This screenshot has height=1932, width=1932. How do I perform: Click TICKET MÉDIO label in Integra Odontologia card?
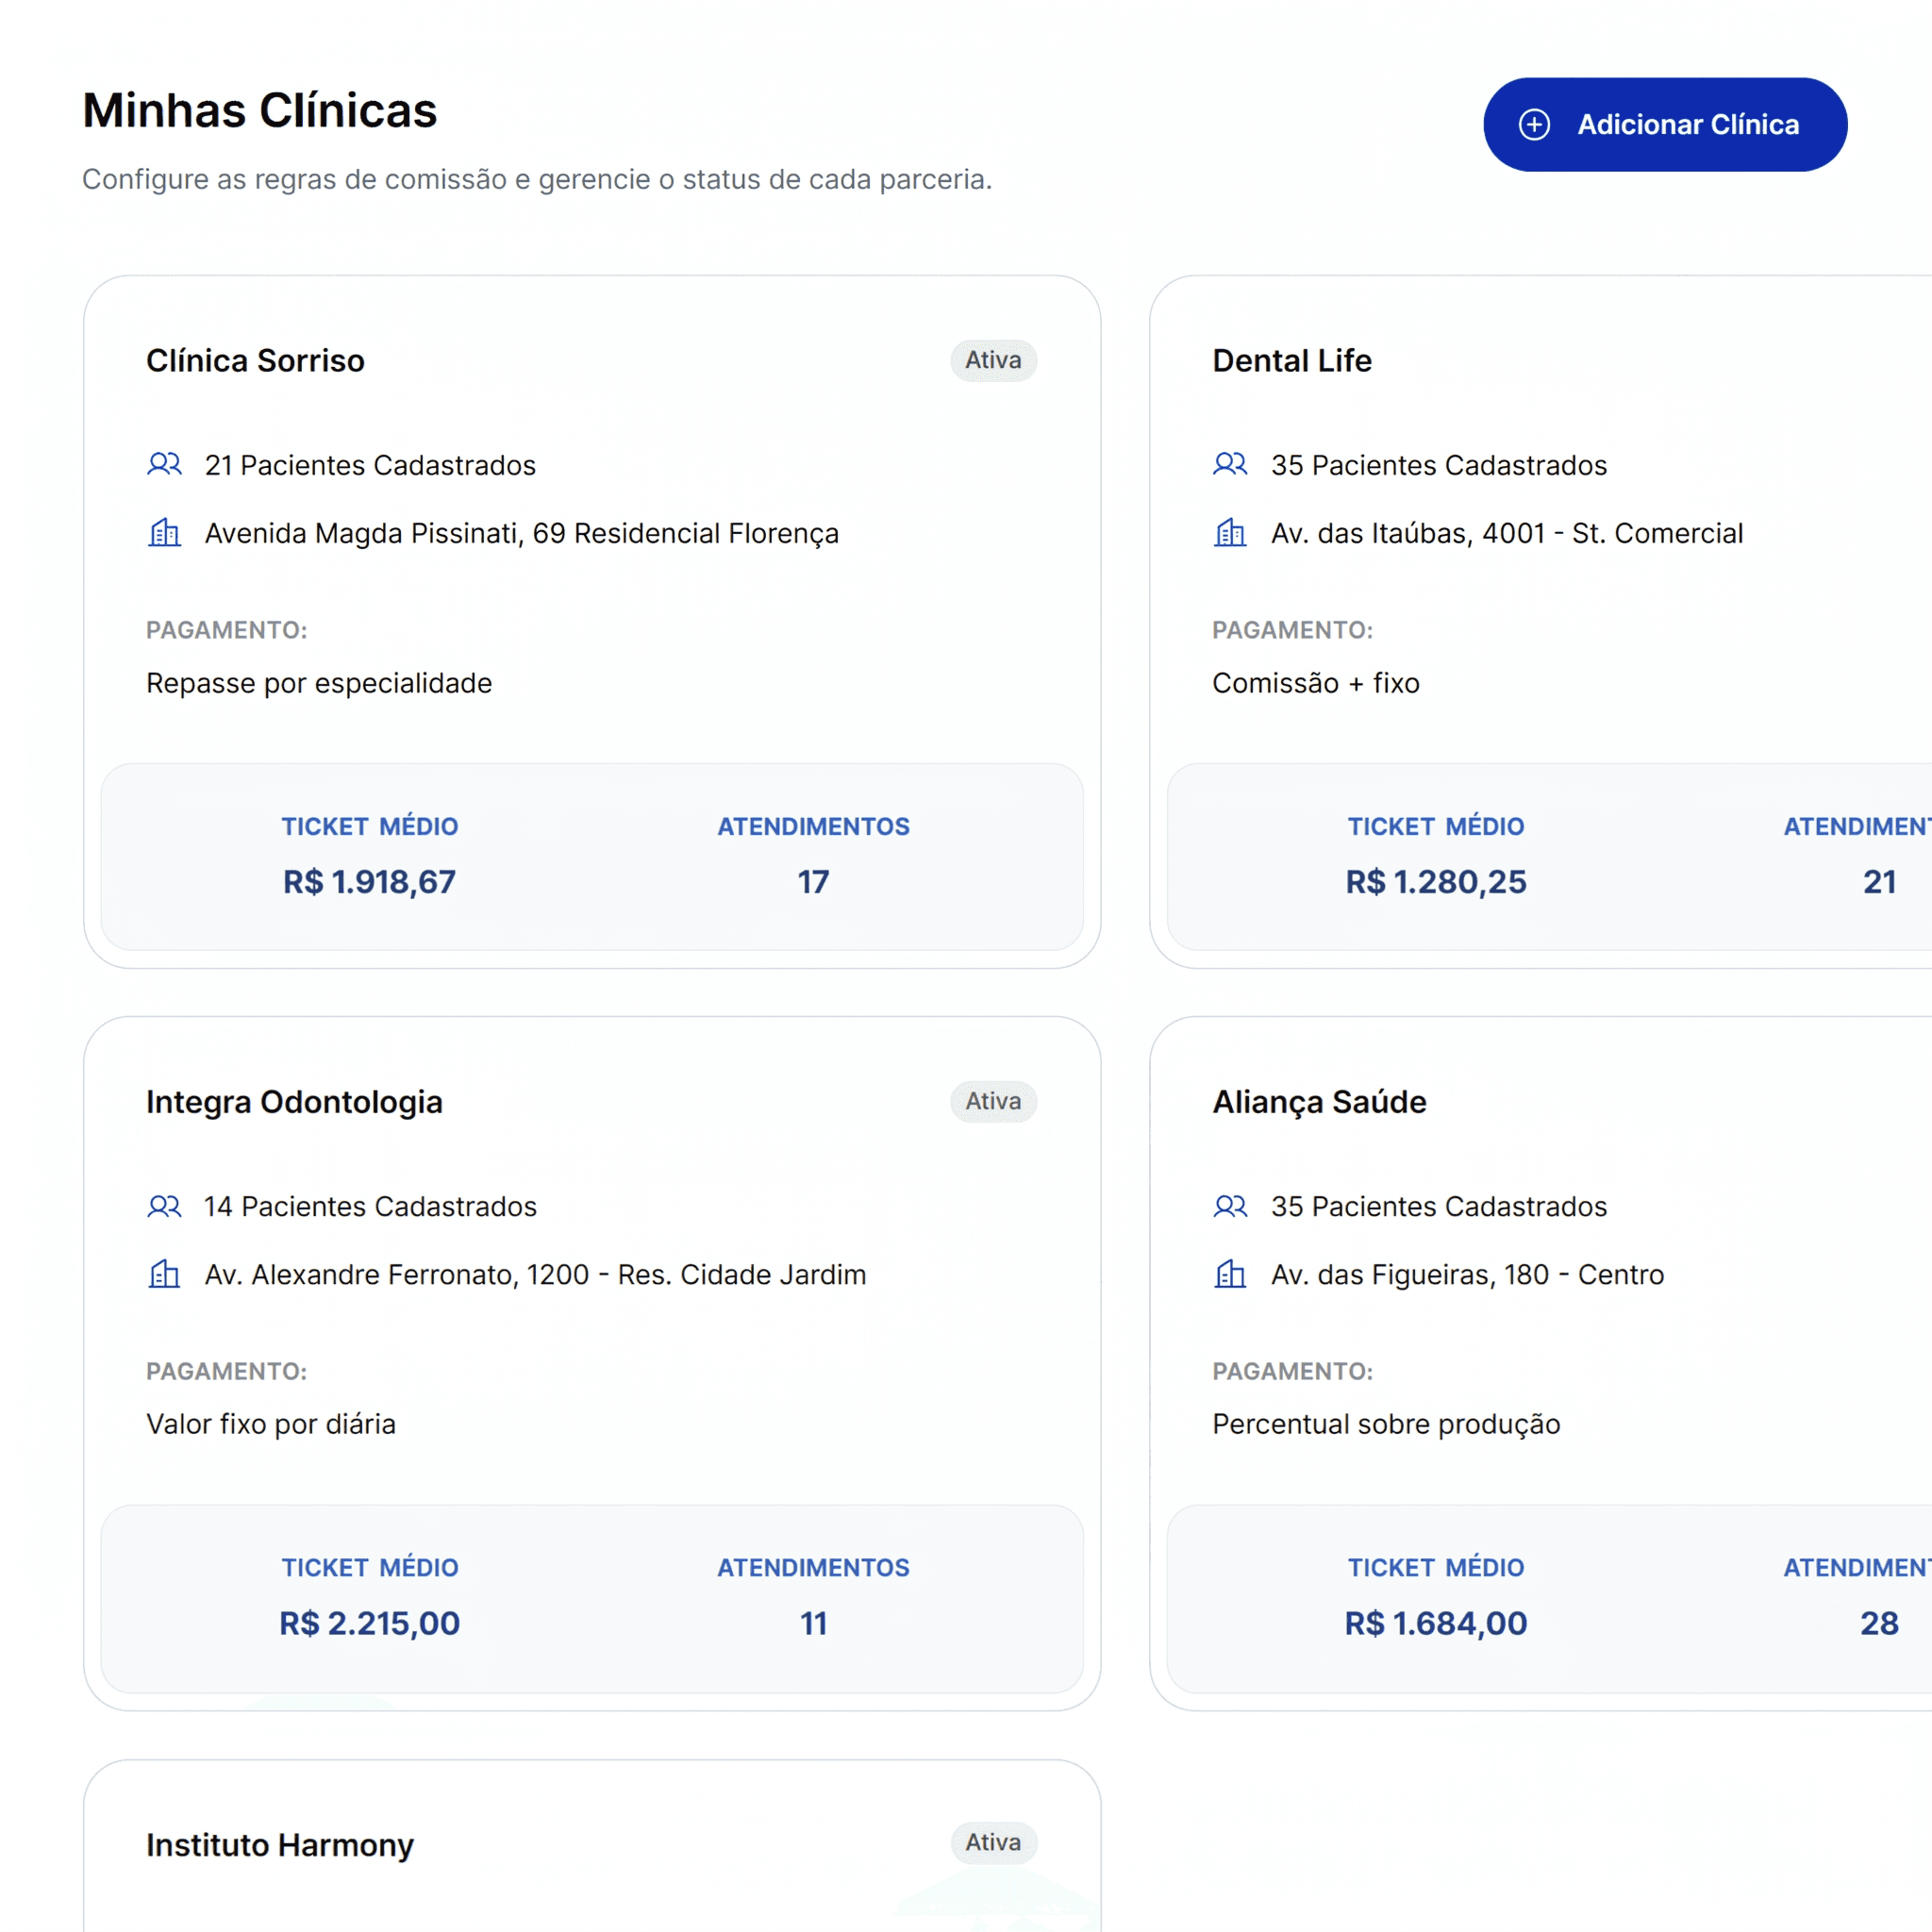pyautogui.click(x=369, y=1567)
